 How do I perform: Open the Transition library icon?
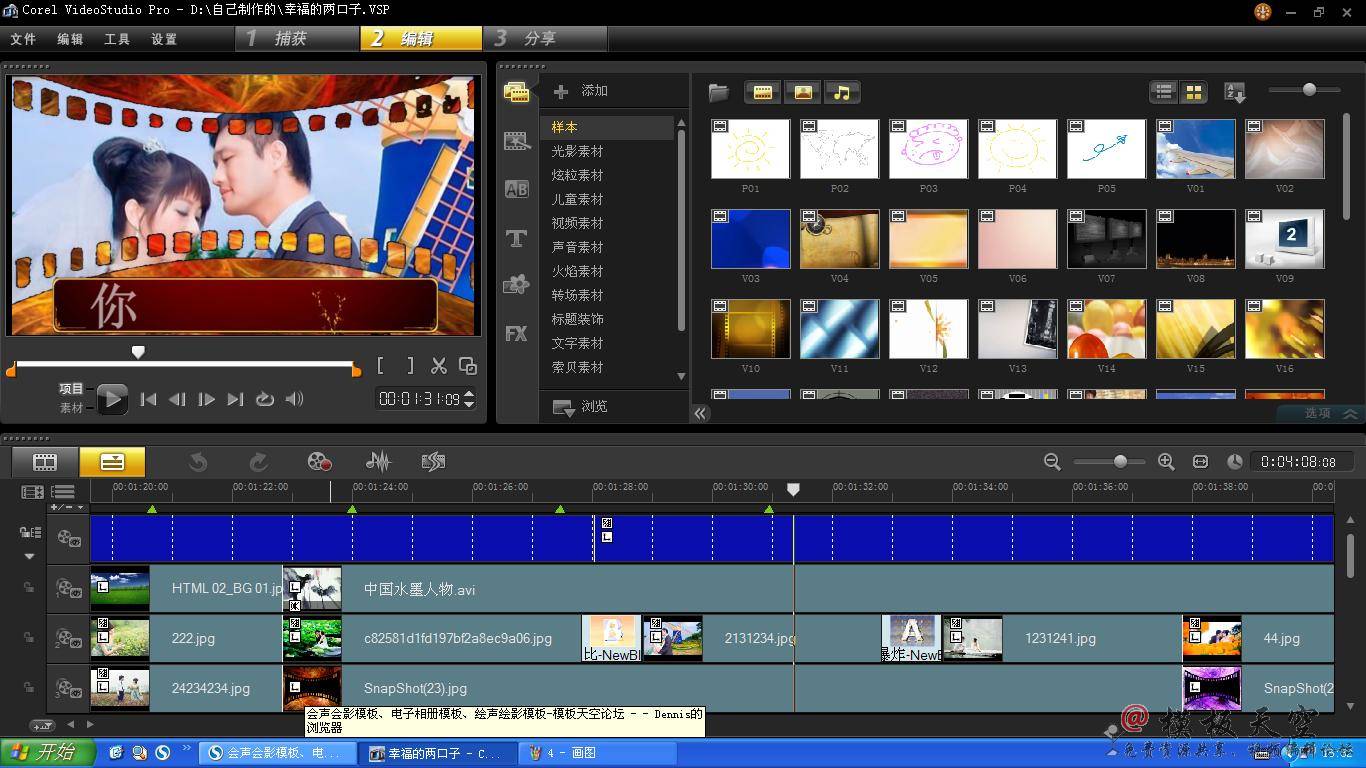point(516,141)
